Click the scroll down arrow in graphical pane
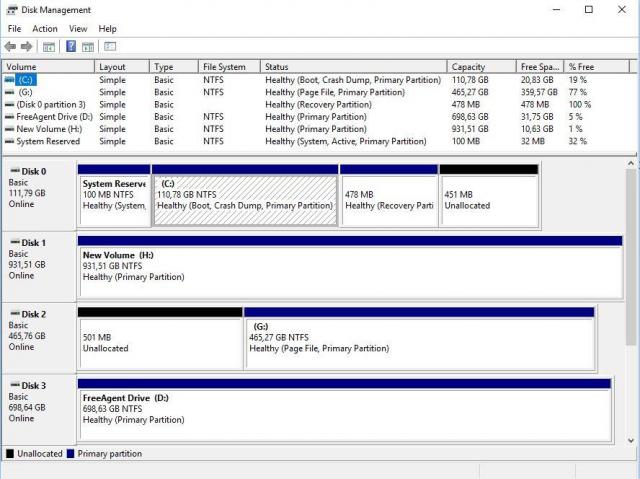The width and height of the screenshot is (640, 479). click(631, 439)
